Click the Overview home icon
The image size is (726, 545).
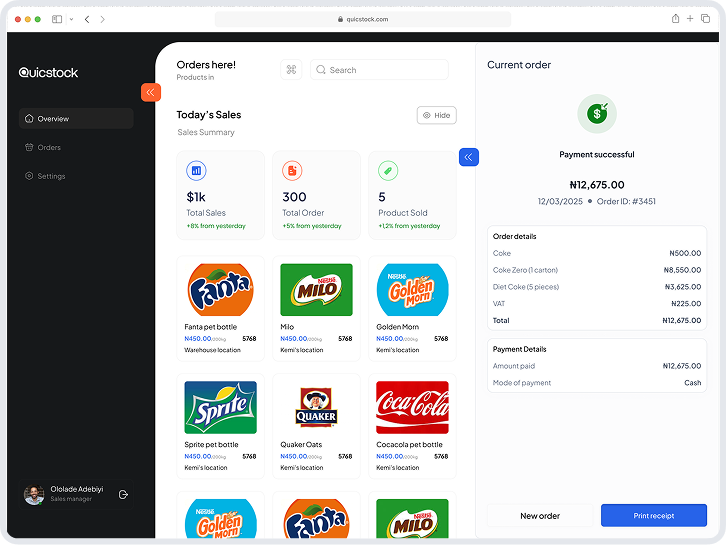tap(29, 119)
